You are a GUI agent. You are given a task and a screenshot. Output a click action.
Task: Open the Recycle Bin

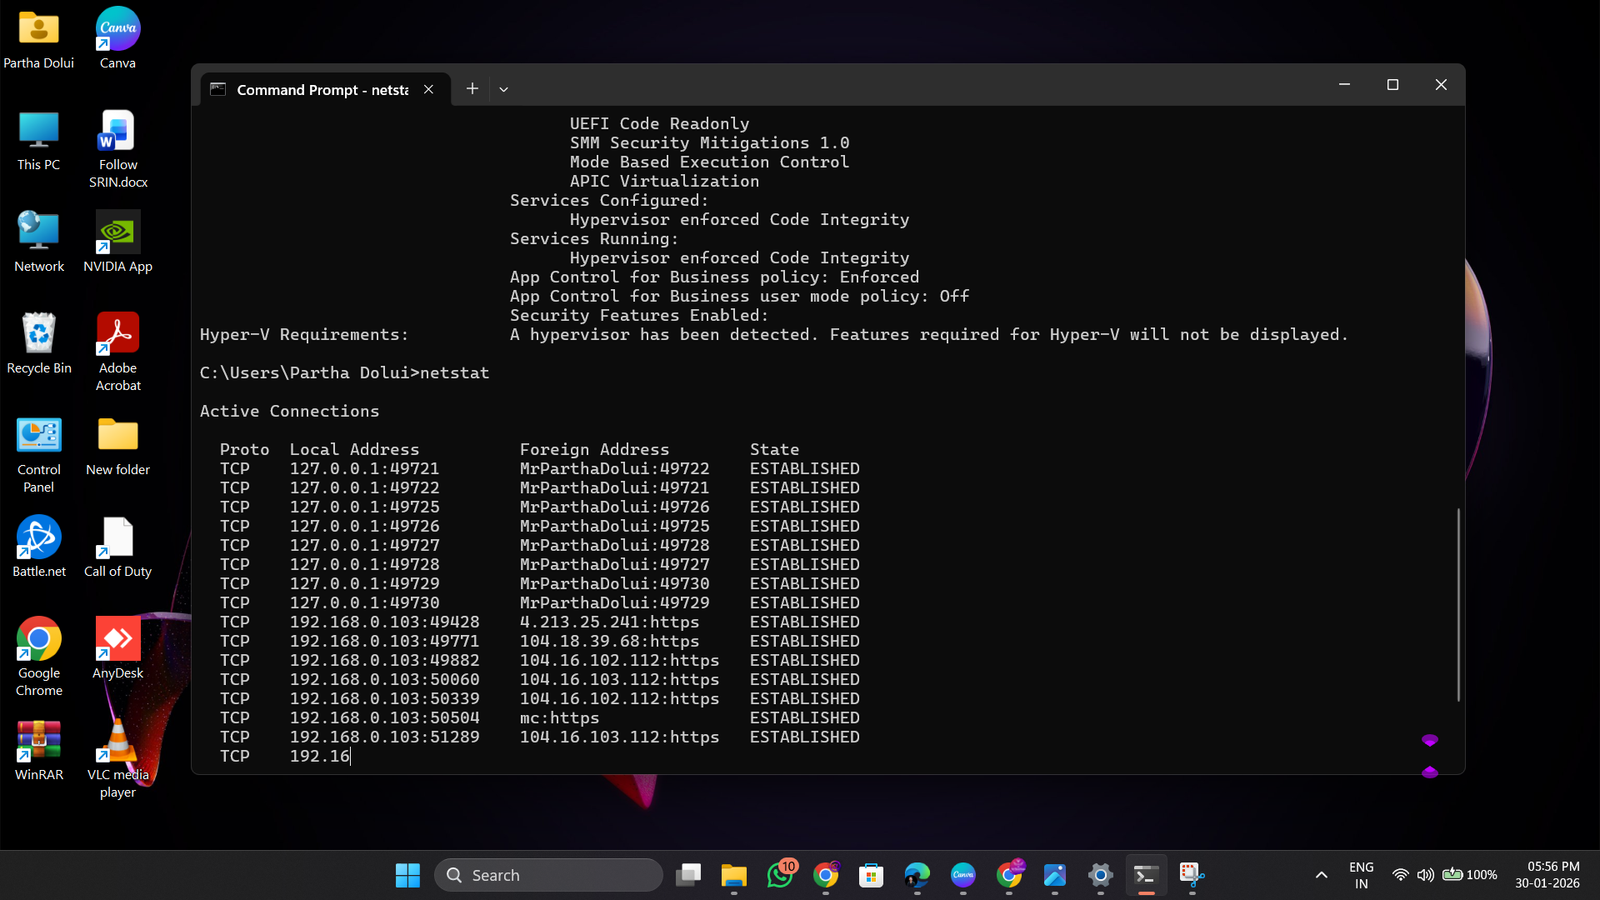point(38,335)
